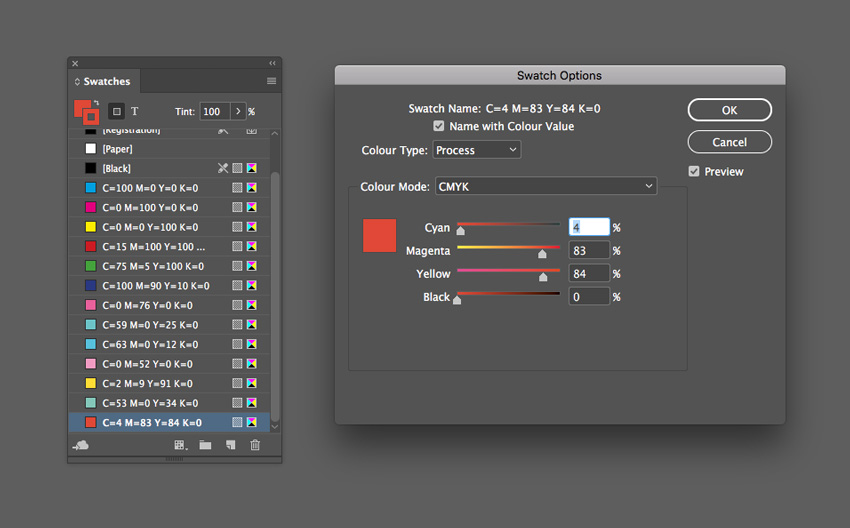
Task: Click the Yellow percentage input field
Action: tap(588, 274)
